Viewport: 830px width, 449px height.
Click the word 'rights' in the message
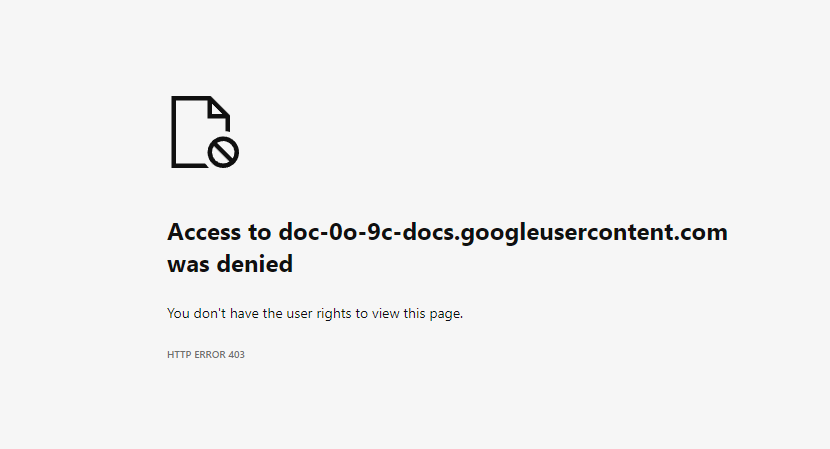334,313
